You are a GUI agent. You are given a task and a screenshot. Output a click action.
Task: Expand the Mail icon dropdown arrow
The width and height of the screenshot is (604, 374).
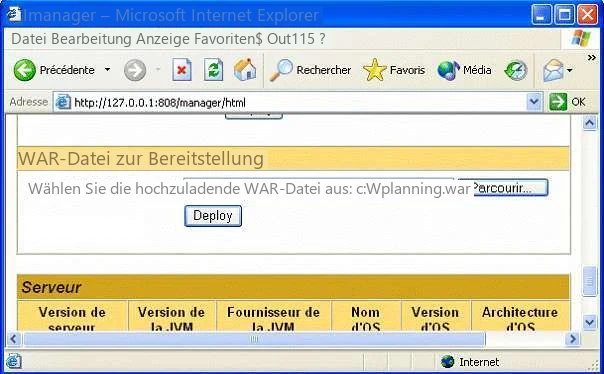pos(569,70)
